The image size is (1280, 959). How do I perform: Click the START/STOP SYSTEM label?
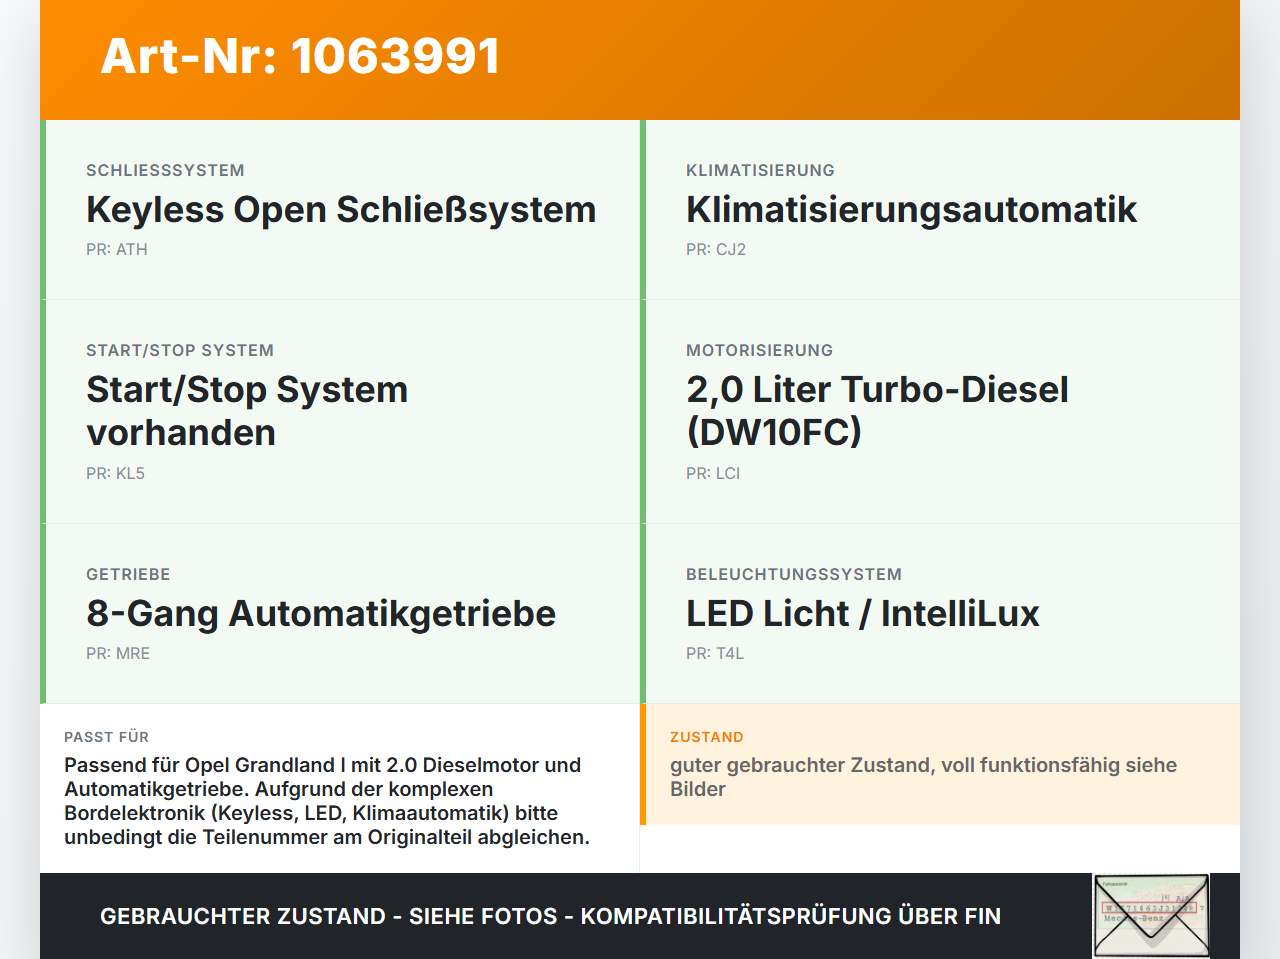[180, 350]
